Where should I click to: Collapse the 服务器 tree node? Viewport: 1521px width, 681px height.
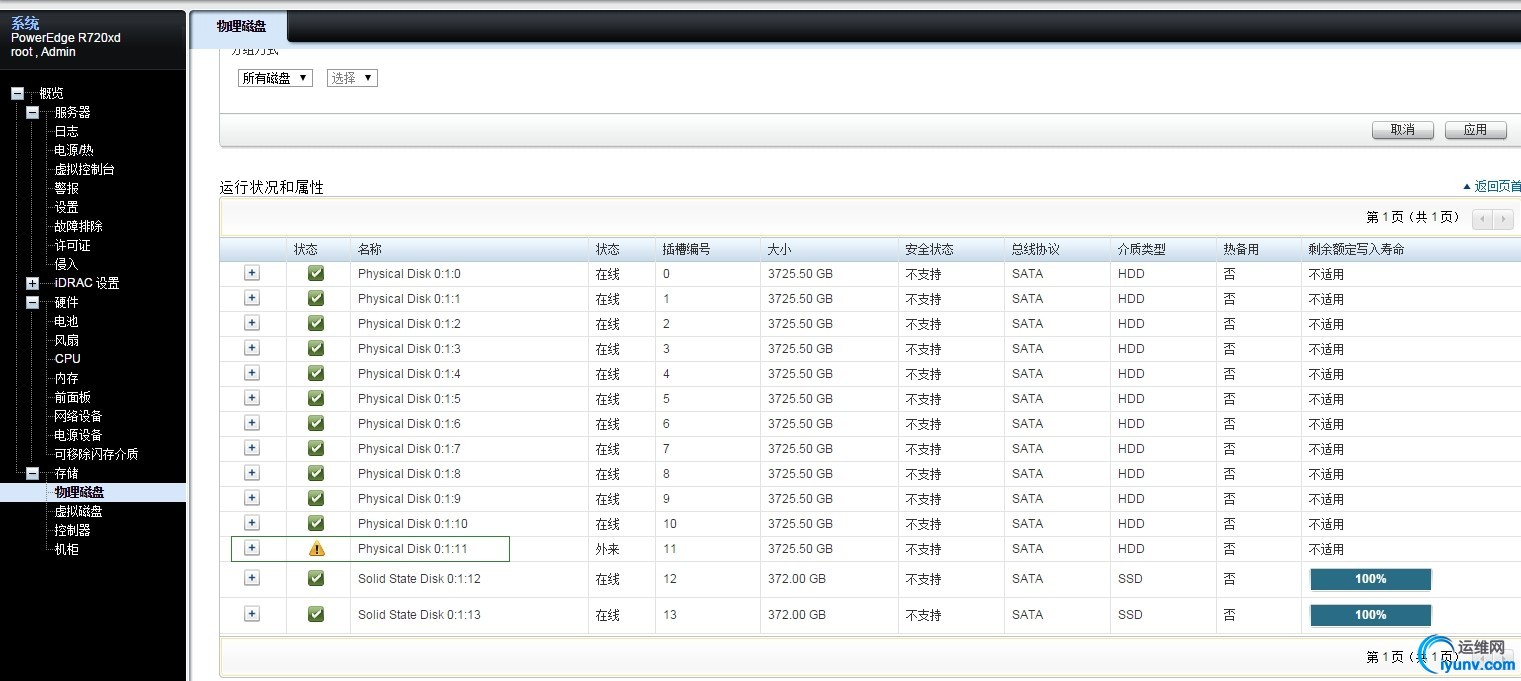[x=33, y=112]
